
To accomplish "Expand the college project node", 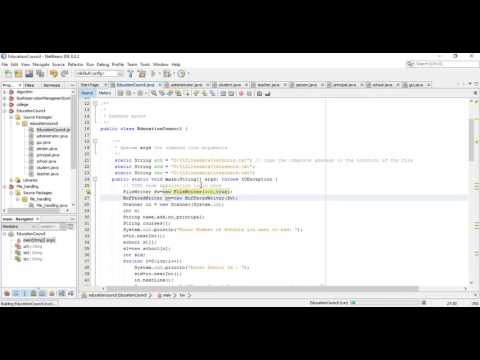I will click(5, 104).
